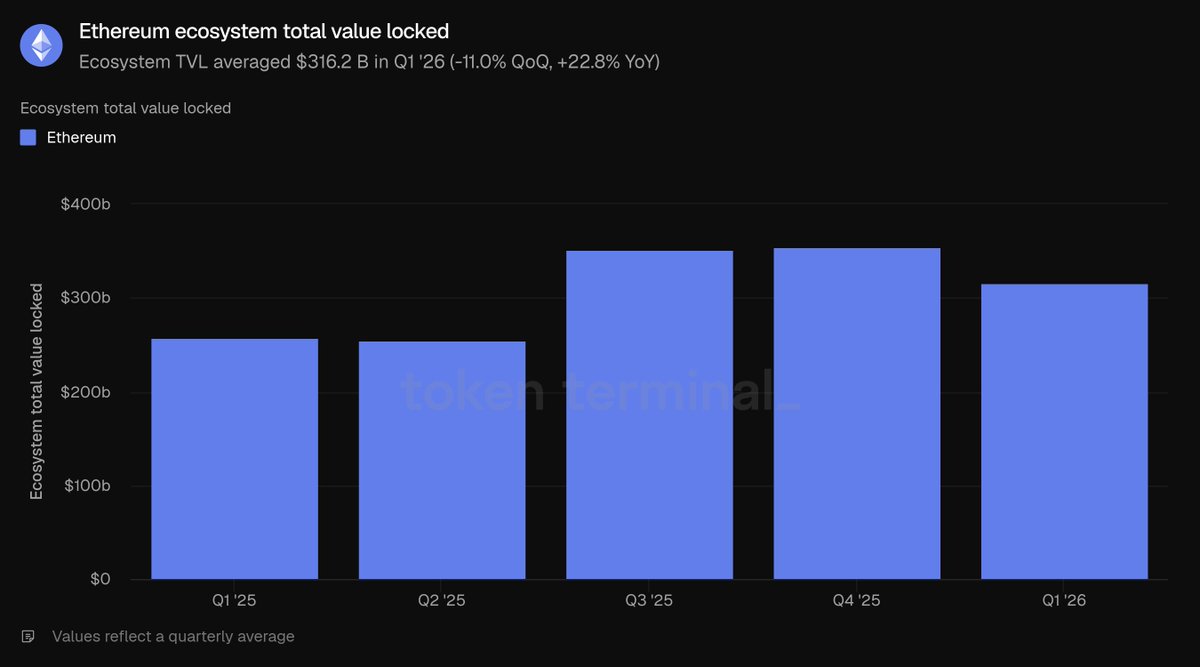Click the $200b y-axis label
This screenshot has width=1200, height=667.
pyautogui.click(x=86, y=392)
